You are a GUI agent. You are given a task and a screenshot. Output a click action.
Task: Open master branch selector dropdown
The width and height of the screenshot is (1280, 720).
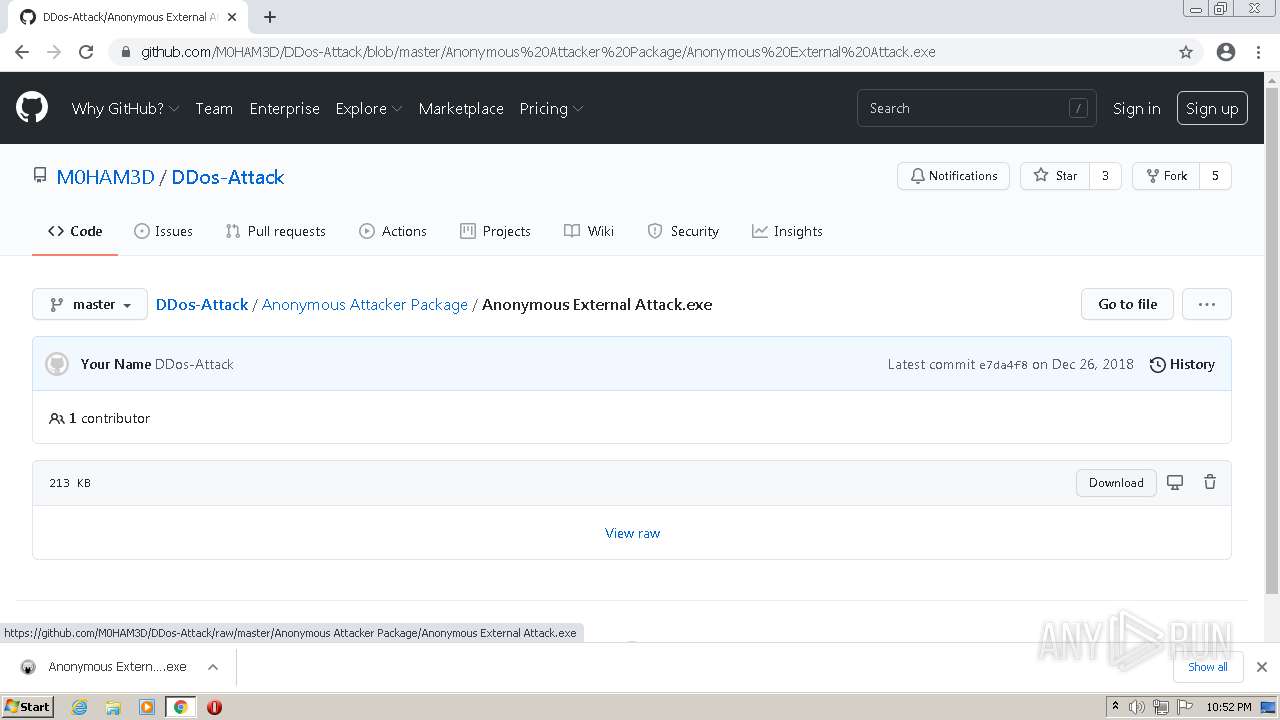90,304
